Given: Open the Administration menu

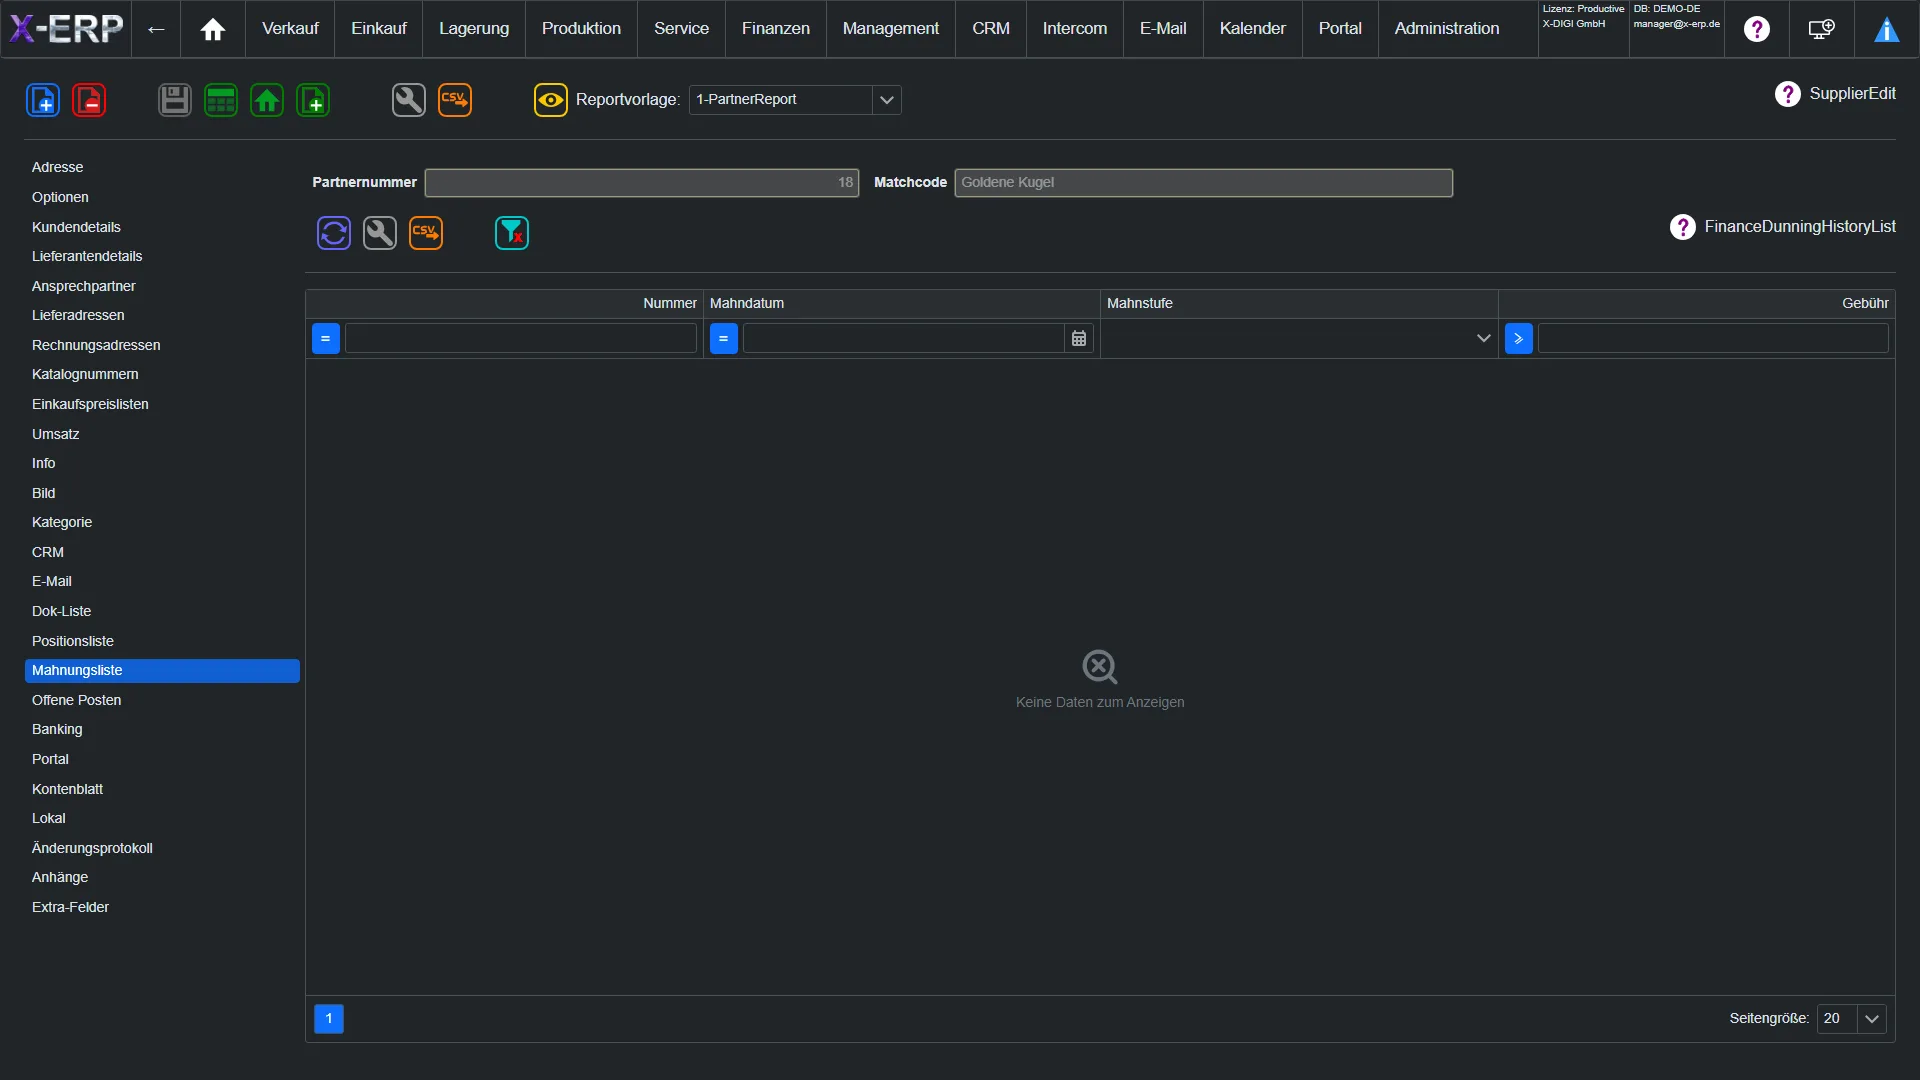Looking at the screenshot, I should click(x=1447, y=29).
